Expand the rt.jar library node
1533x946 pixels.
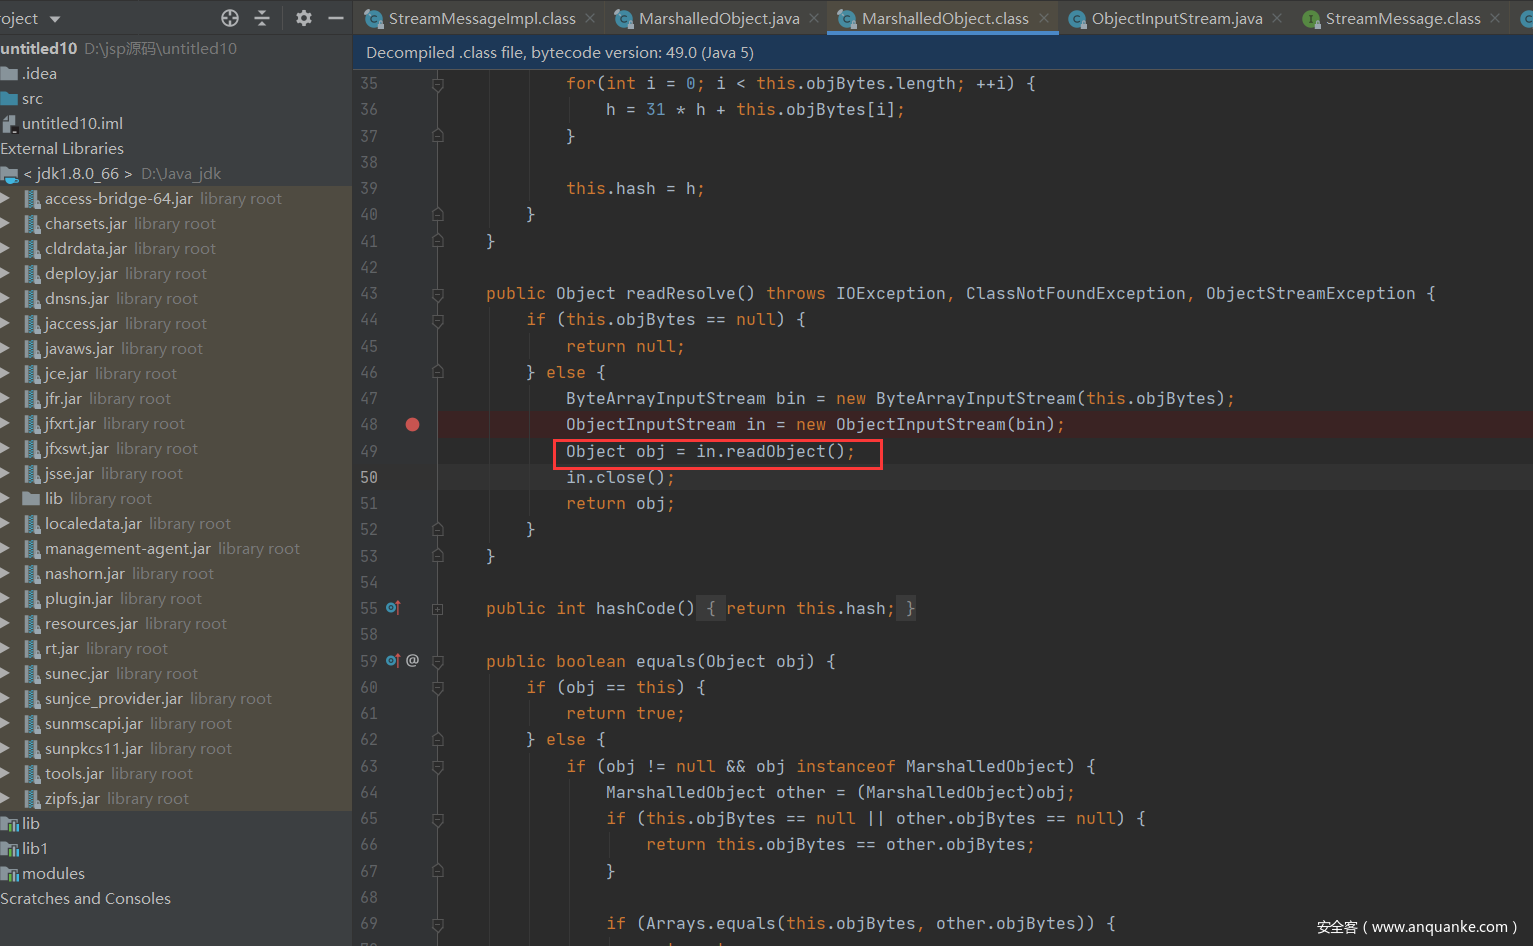tap(6, 649)
